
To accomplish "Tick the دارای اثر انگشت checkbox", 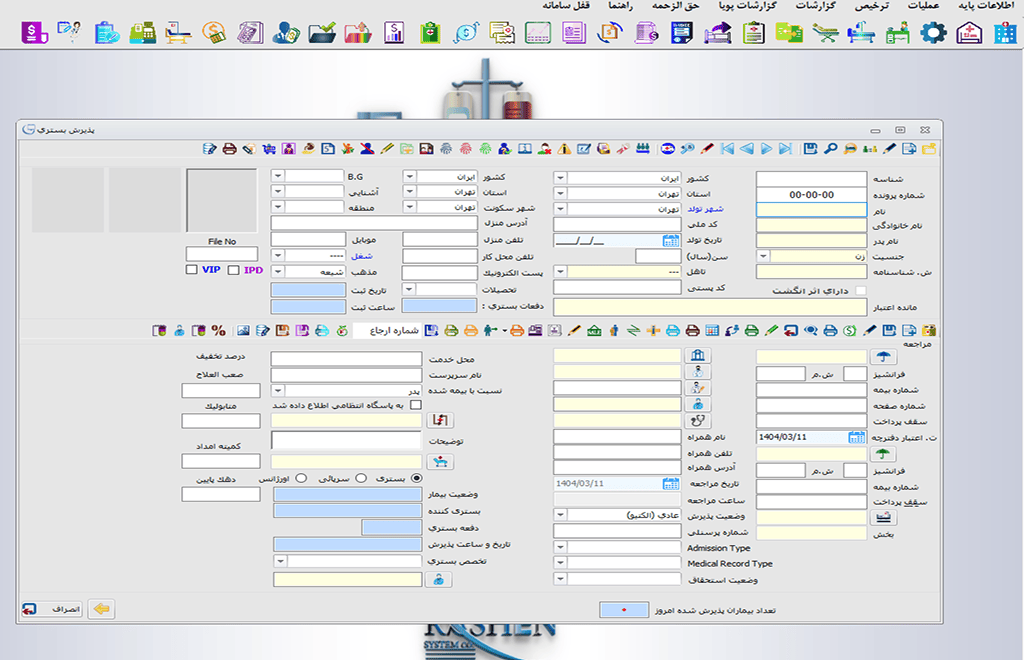I will pyautogui.click(x=861, y=291).
